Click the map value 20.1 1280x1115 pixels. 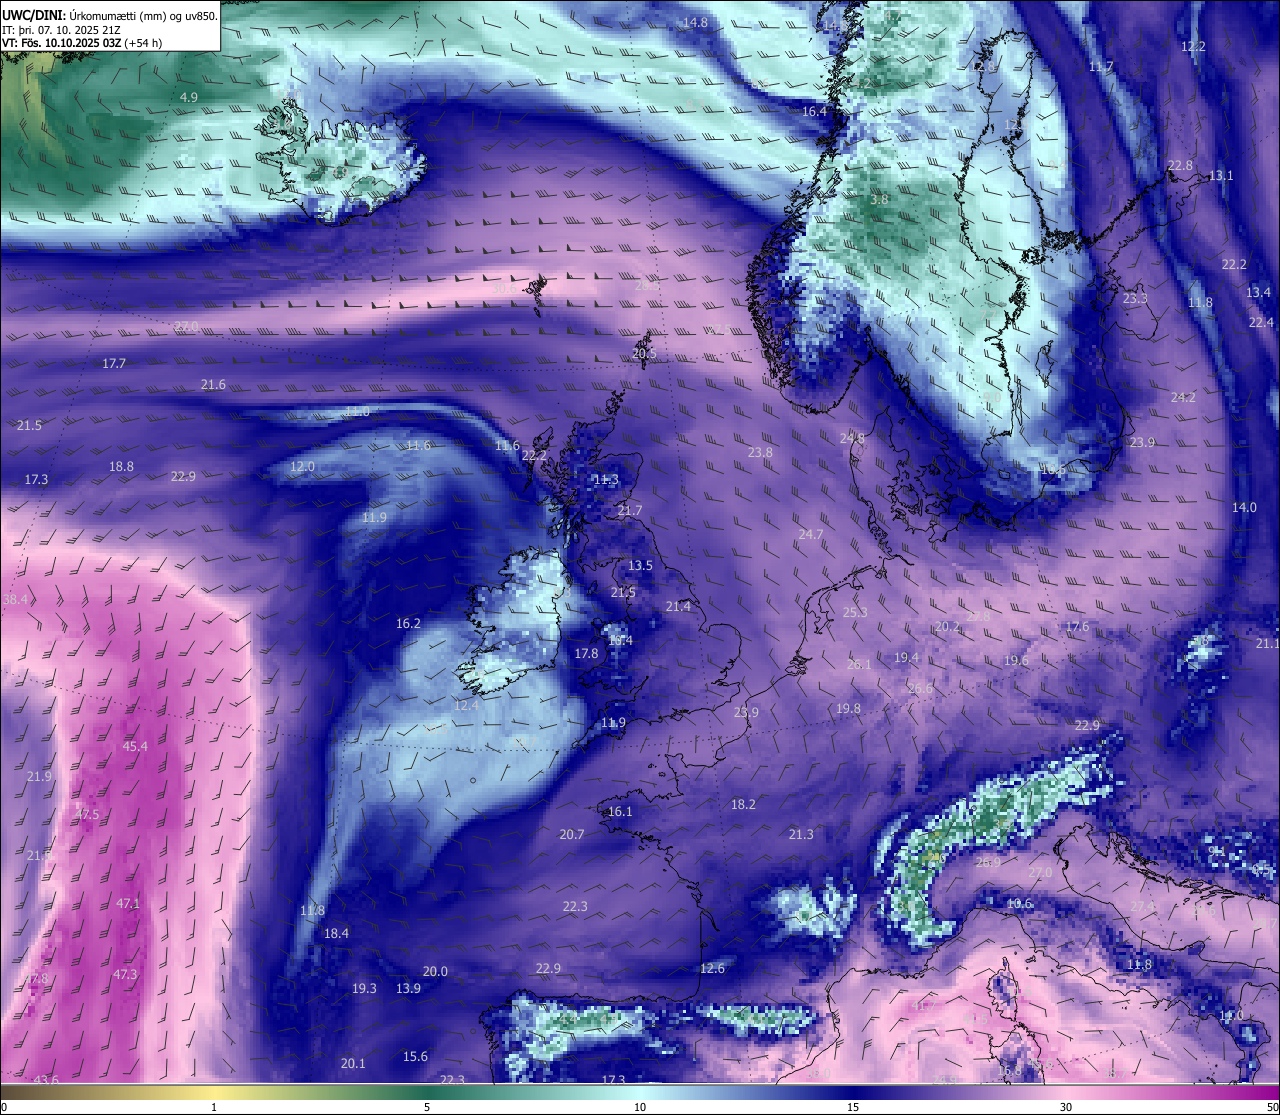(353, 1063)
